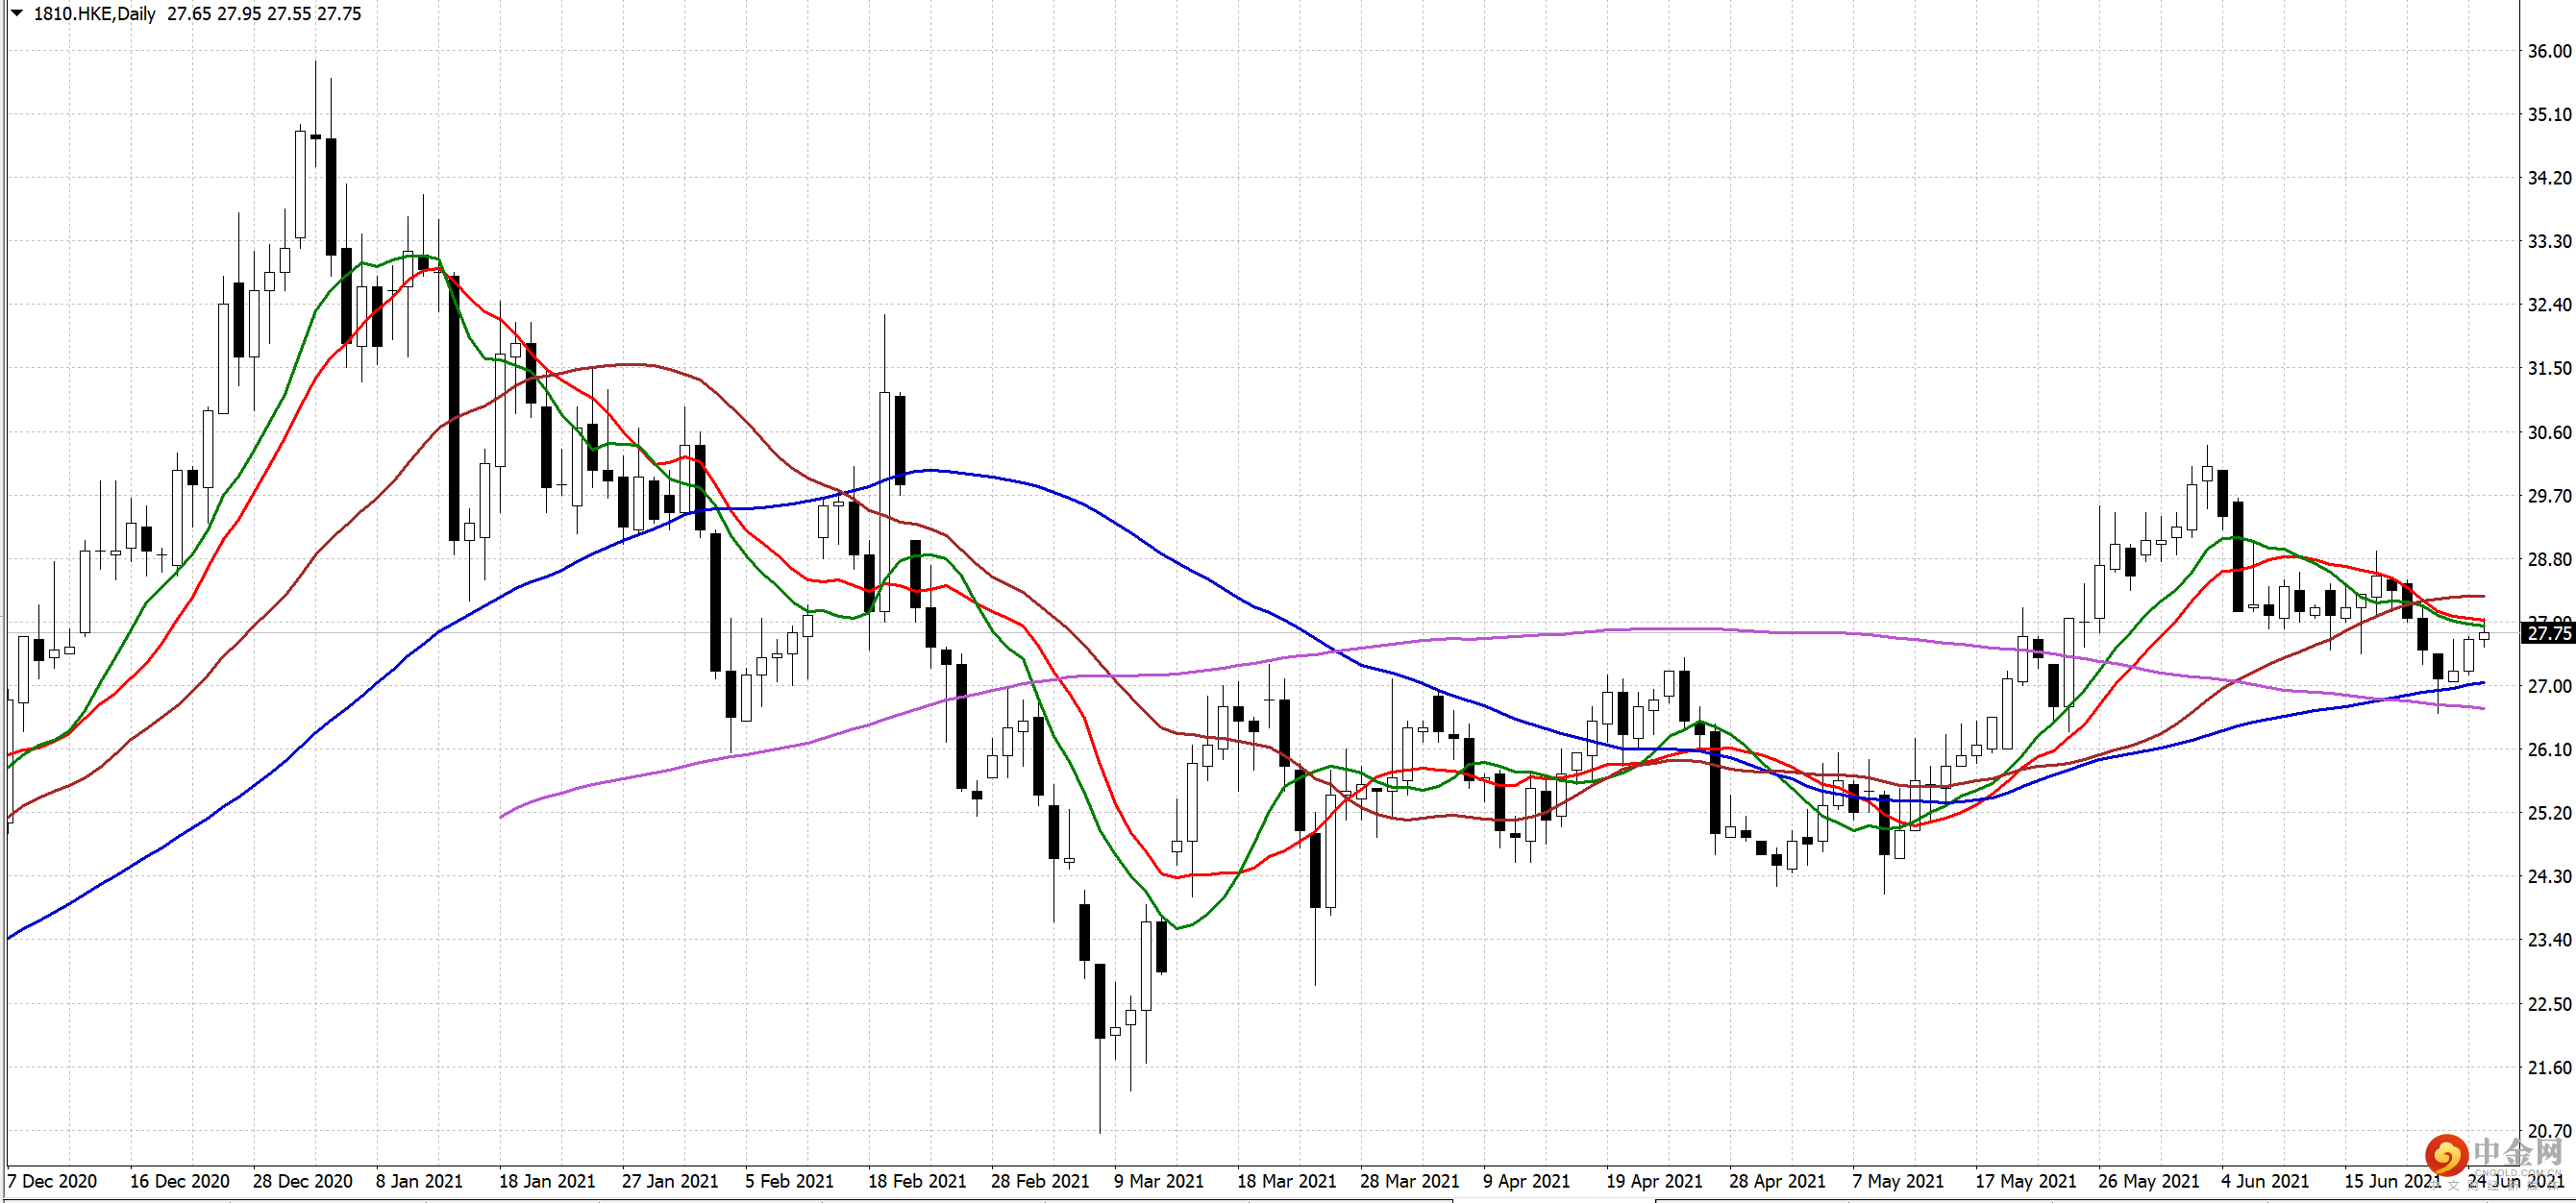Image resolution: width=2576 pixels, height=1203 pixels.
Task: Click the 9 Mar 2021 date label
Action: (x=1159, y=1181)
